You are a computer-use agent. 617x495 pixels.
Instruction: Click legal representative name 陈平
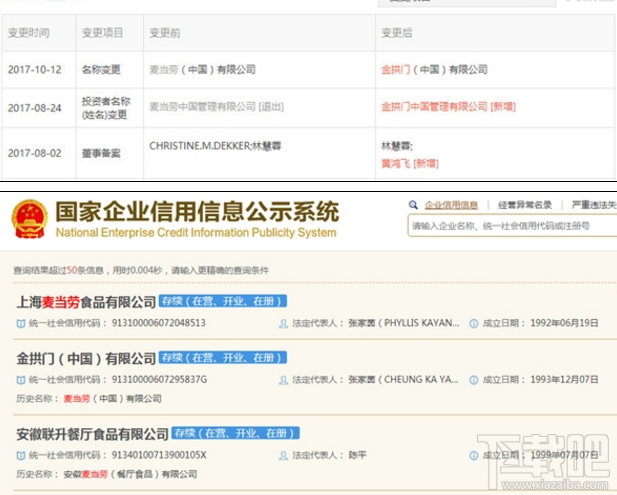(x=357, y=455)
